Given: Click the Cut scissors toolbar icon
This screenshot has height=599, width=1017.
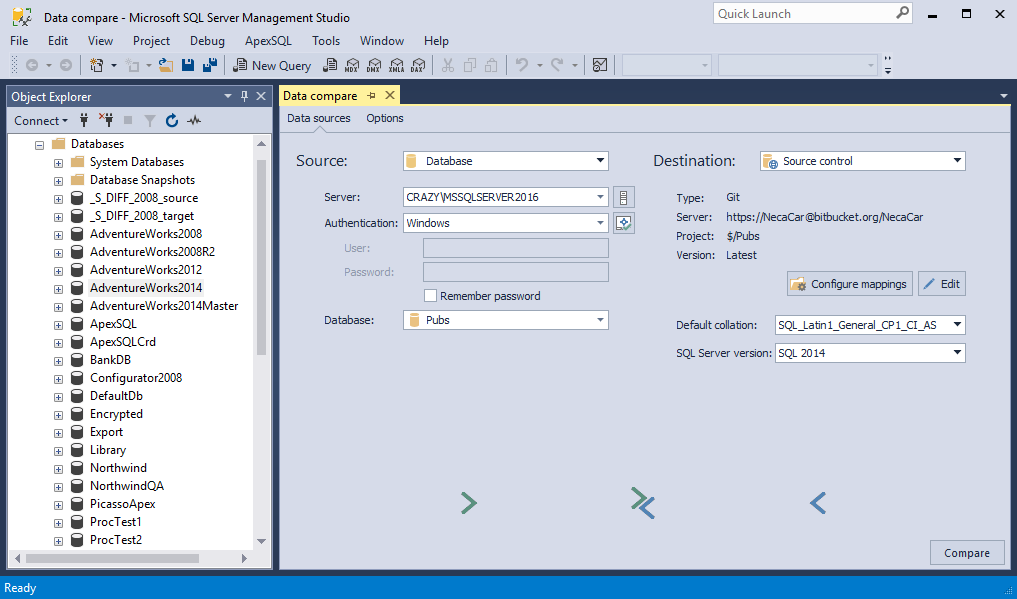Looking at the screenshot, I should (448, 65).
